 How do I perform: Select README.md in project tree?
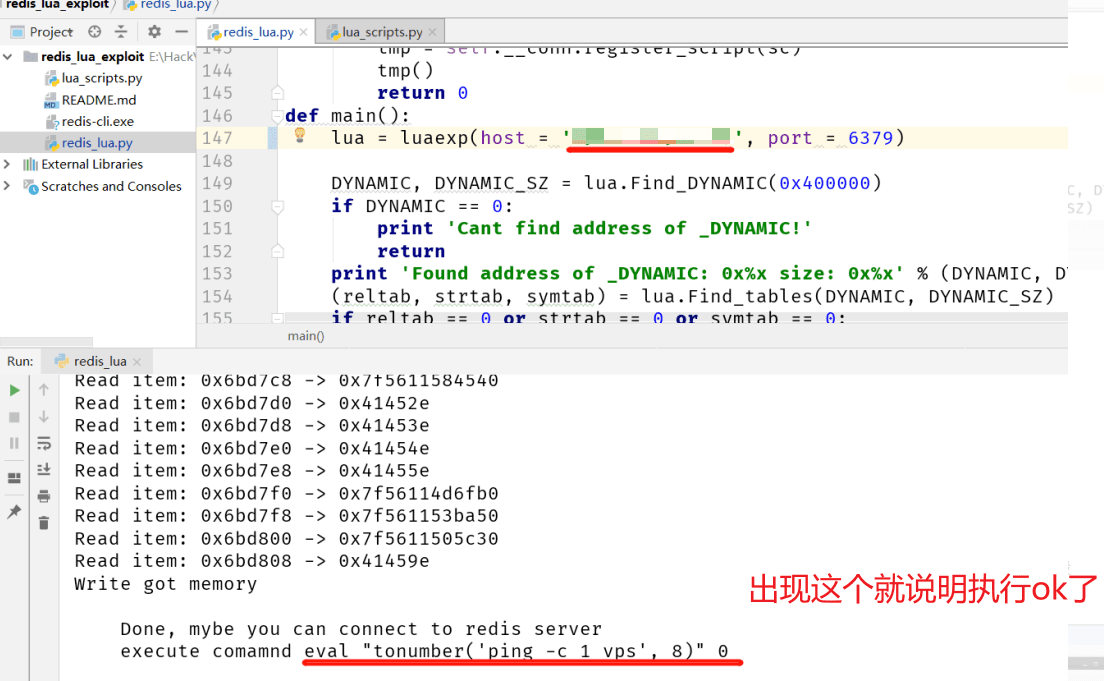(x=90, y=100)
